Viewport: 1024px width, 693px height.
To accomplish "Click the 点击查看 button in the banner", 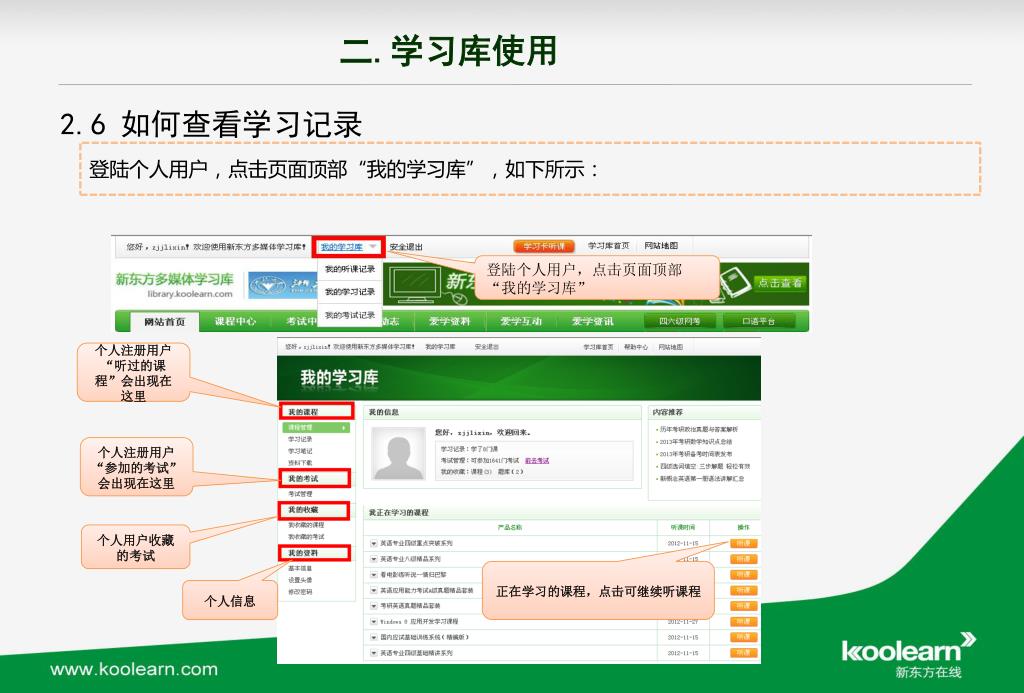I will tap(780, 283).
